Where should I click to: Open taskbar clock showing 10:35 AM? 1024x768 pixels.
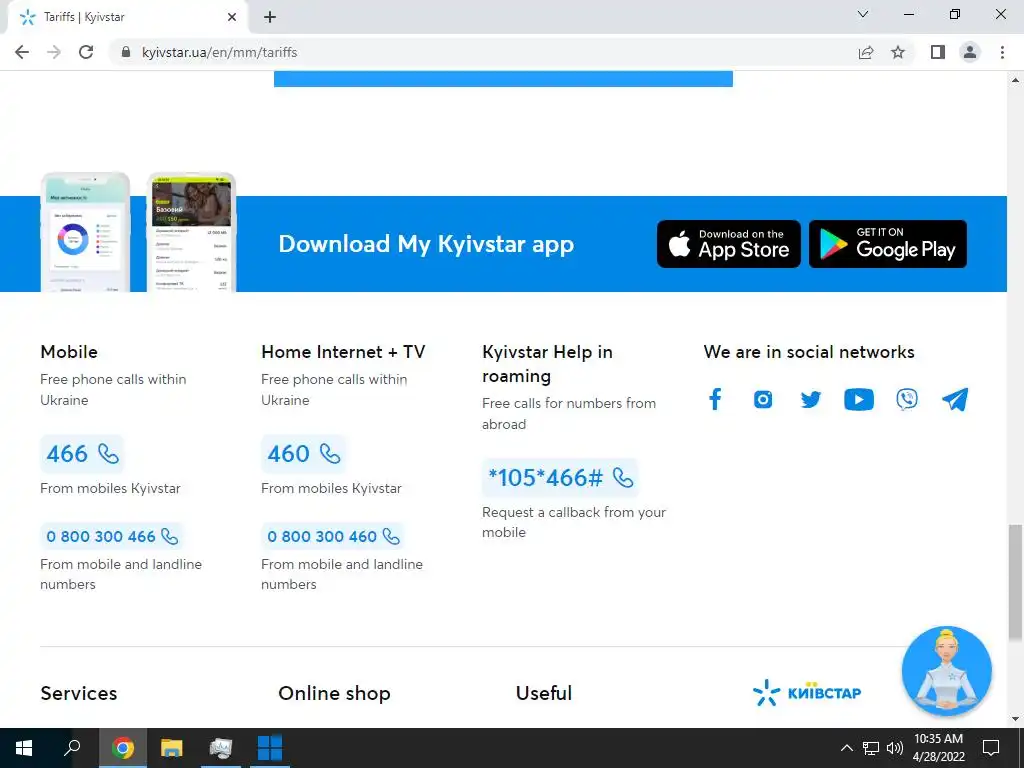point(938,748)
